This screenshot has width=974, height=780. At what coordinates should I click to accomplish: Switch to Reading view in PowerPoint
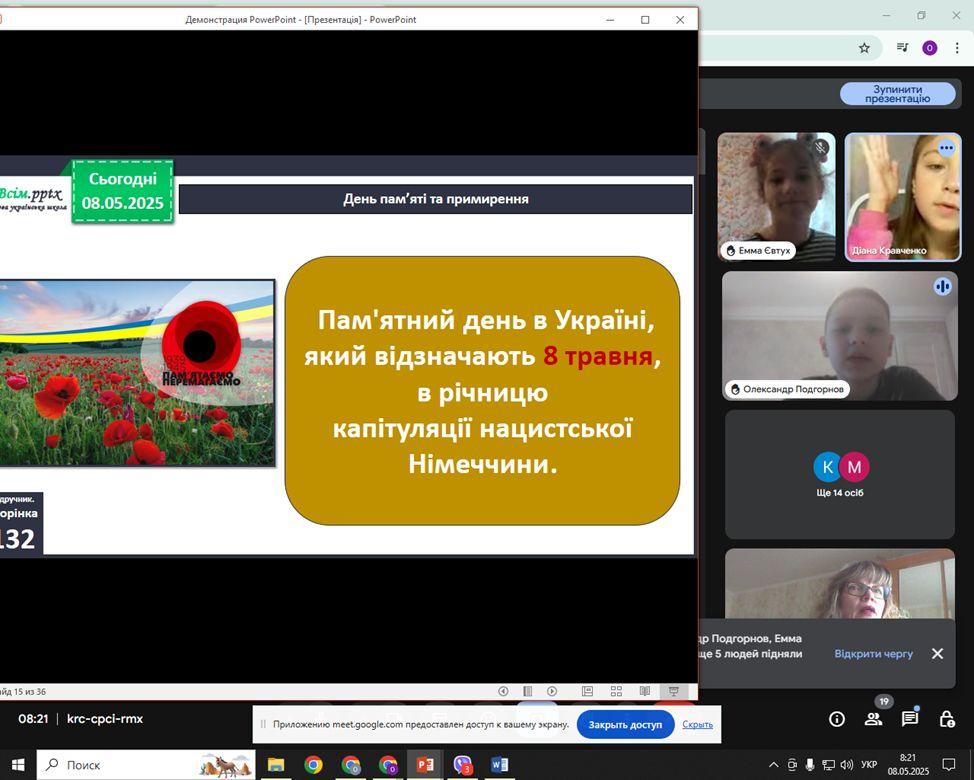click(x=645, y=691)
